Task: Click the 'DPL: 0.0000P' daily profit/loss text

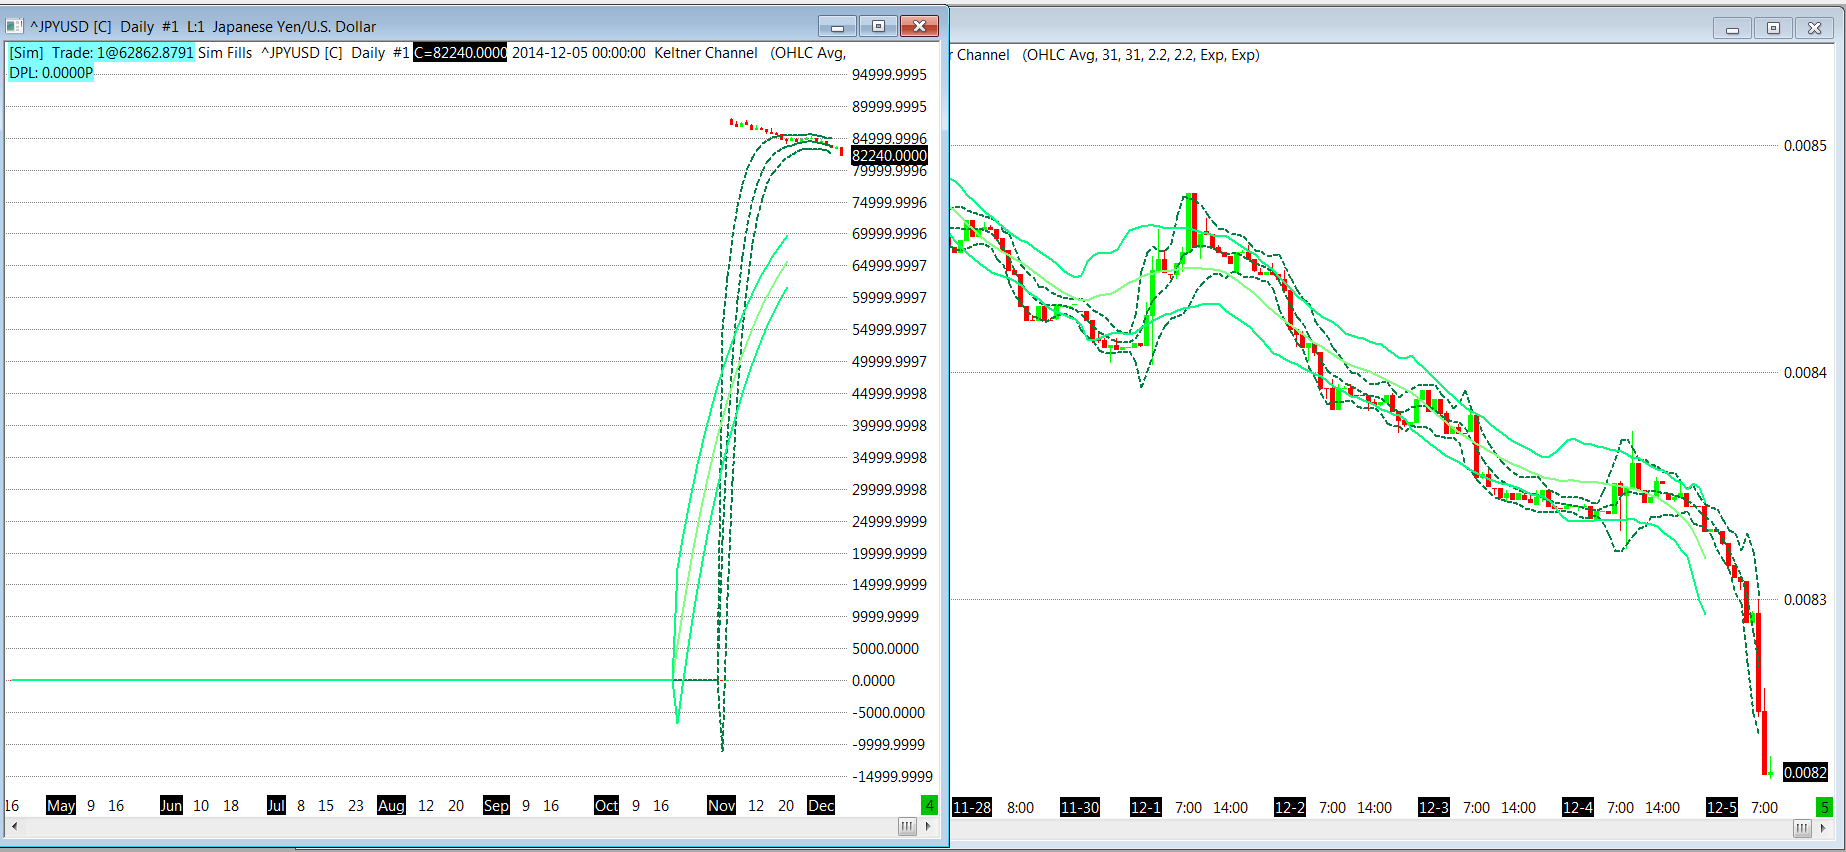Action: point(51,73)
